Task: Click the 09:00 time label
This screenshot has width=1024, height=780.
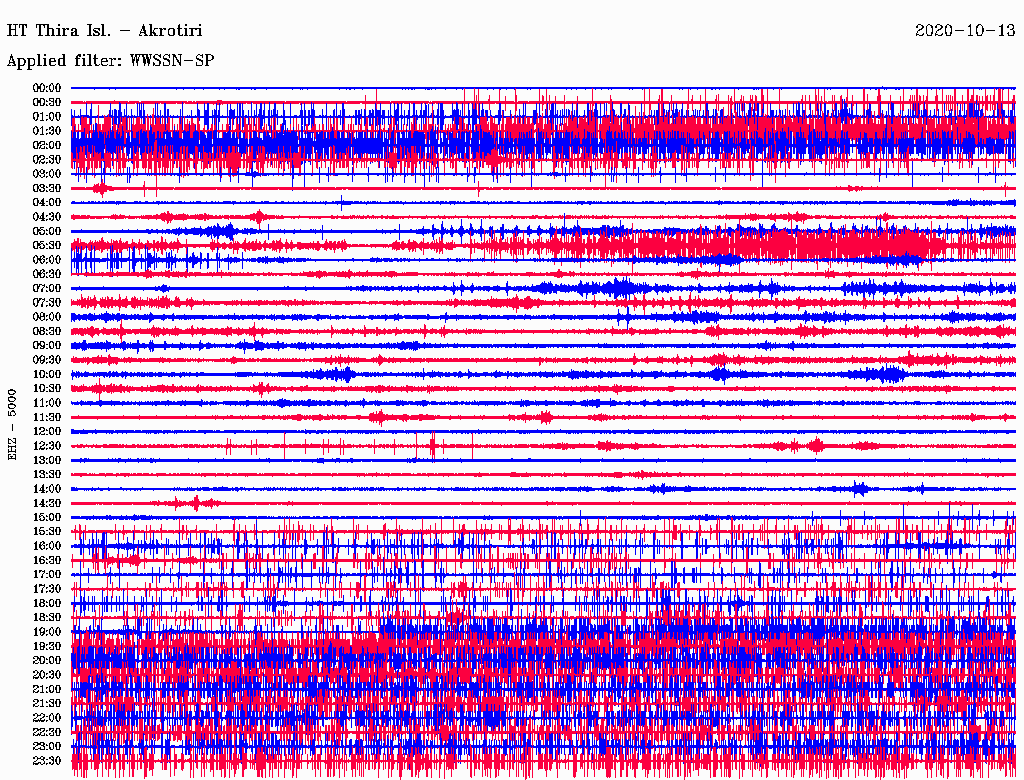Action: tap(47, 346)
